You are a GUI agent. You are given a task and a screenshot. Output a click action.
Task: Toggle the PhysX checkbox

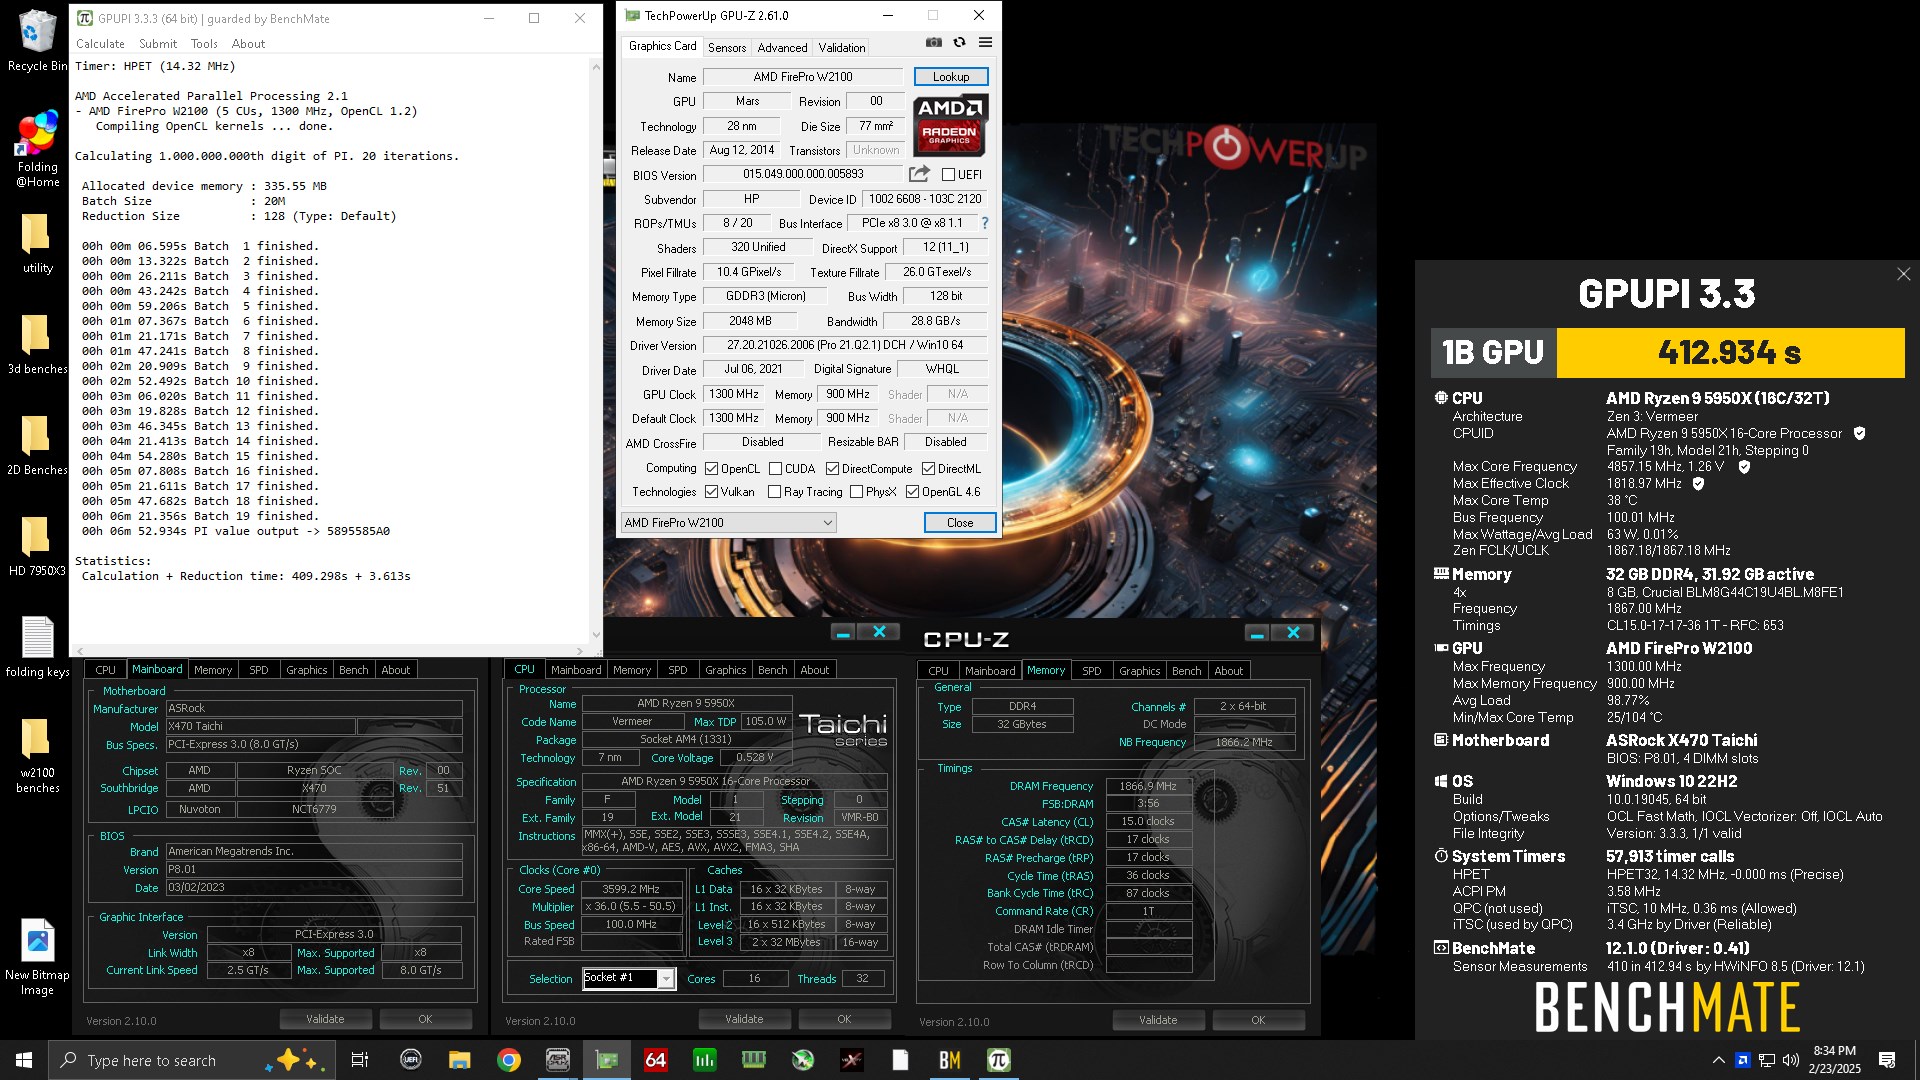[856, 491]
